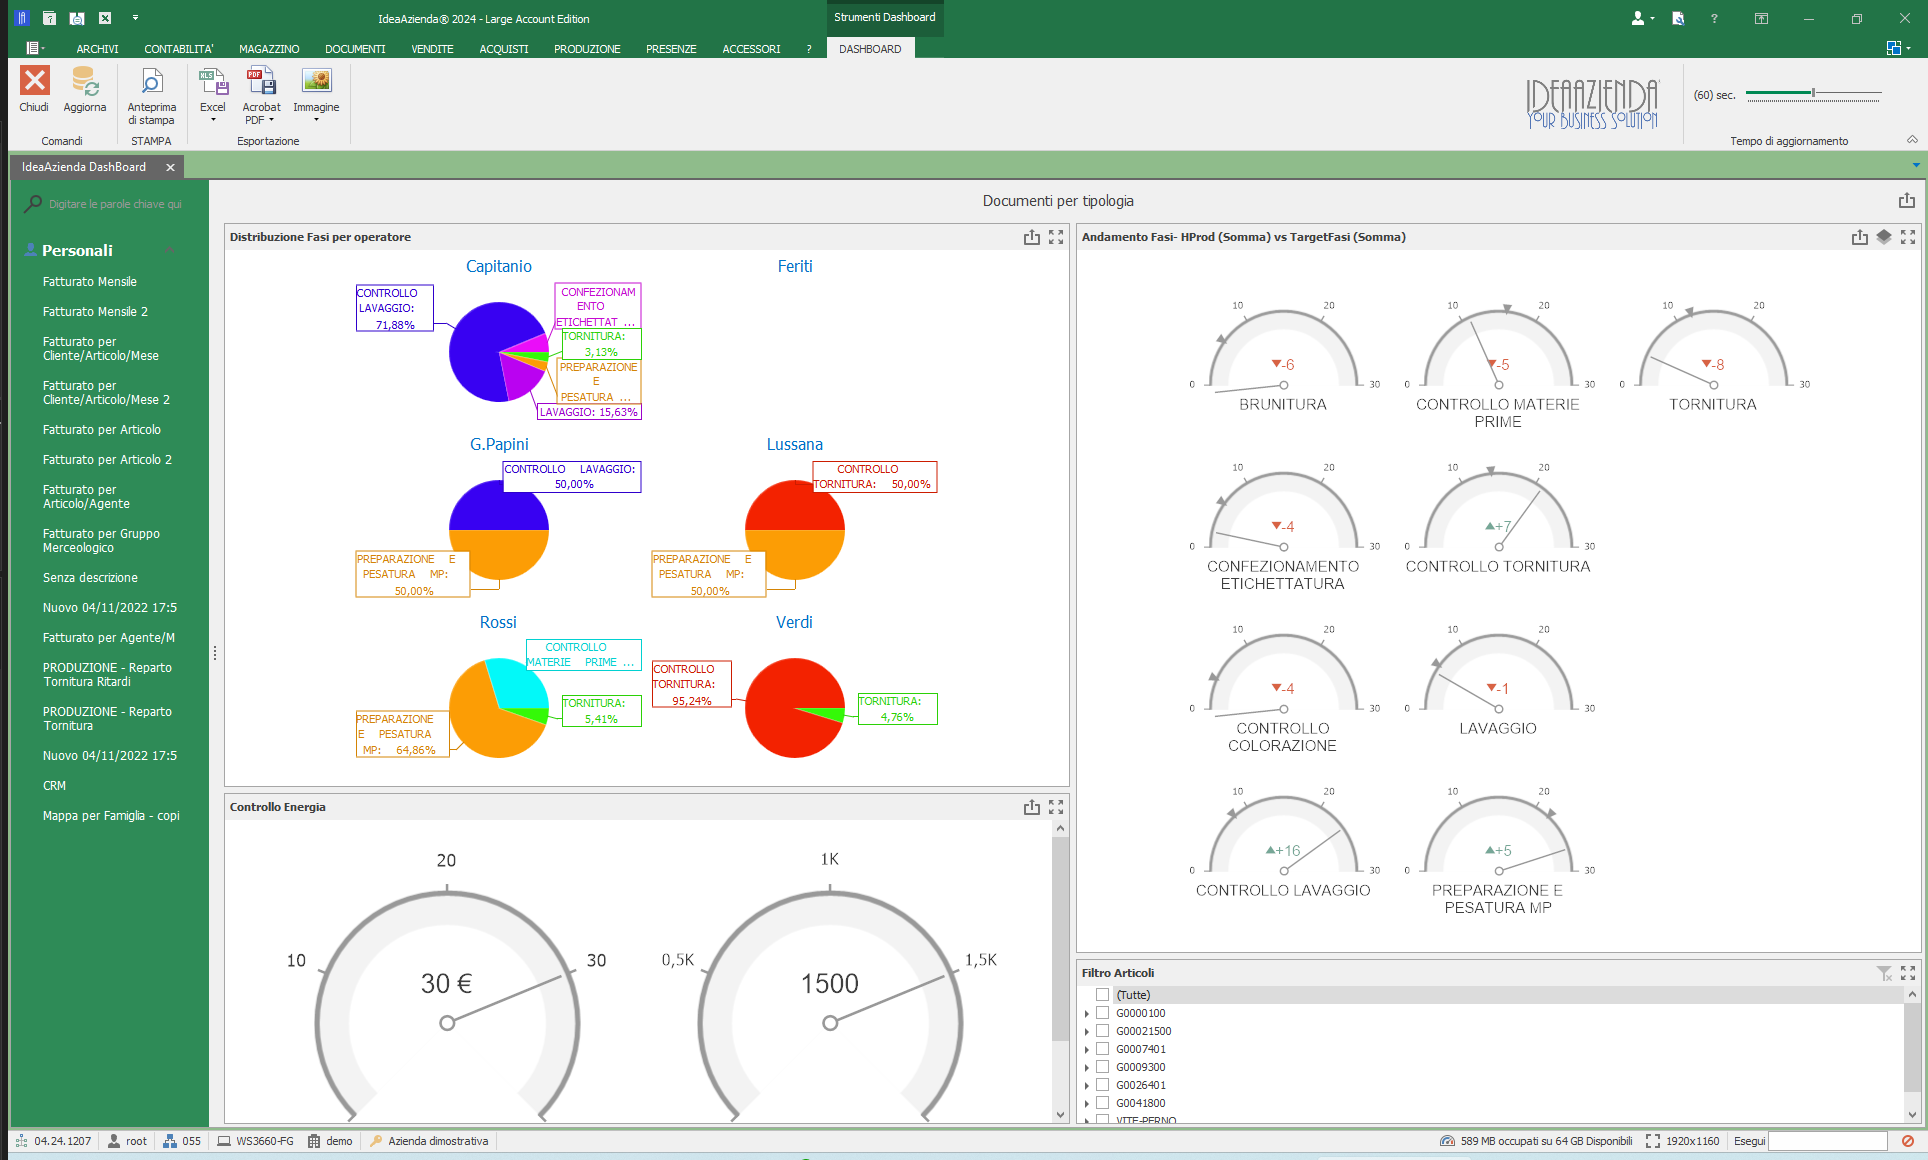The image size is (1928, 1160).
Task: Click the Filtro Articoli scrollbar down arrow
Action: click(1912, 1115)
